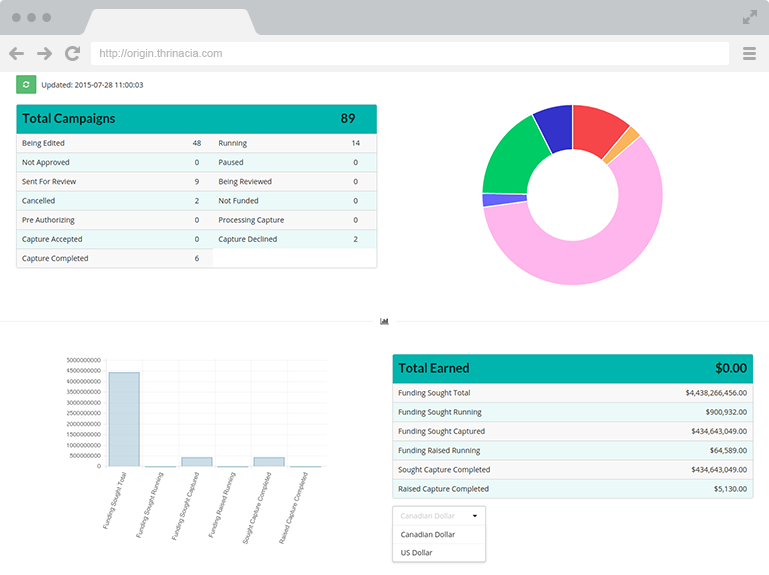Click the fullscreen expand arrows icon

click(x=749, y=17)
